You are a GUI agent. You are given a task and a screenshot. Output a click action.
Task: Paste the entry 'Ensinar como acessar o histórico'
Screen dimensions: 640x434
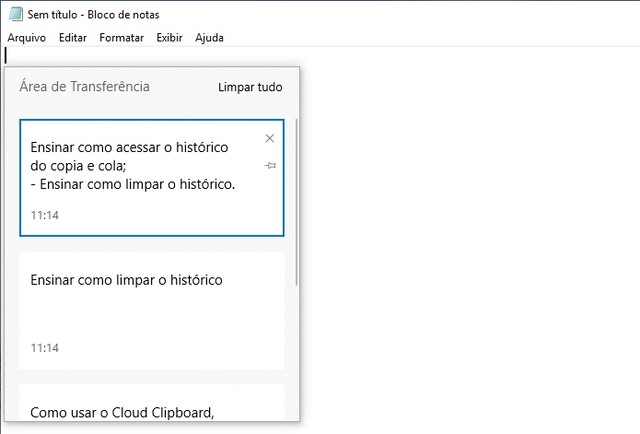152,178
